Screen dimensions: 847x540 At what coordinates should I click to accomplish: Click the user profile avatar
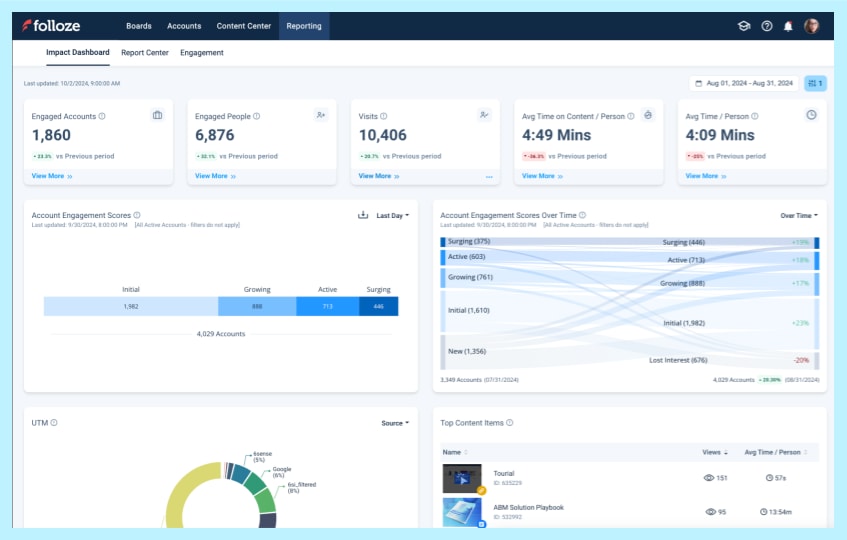(811, 26)
